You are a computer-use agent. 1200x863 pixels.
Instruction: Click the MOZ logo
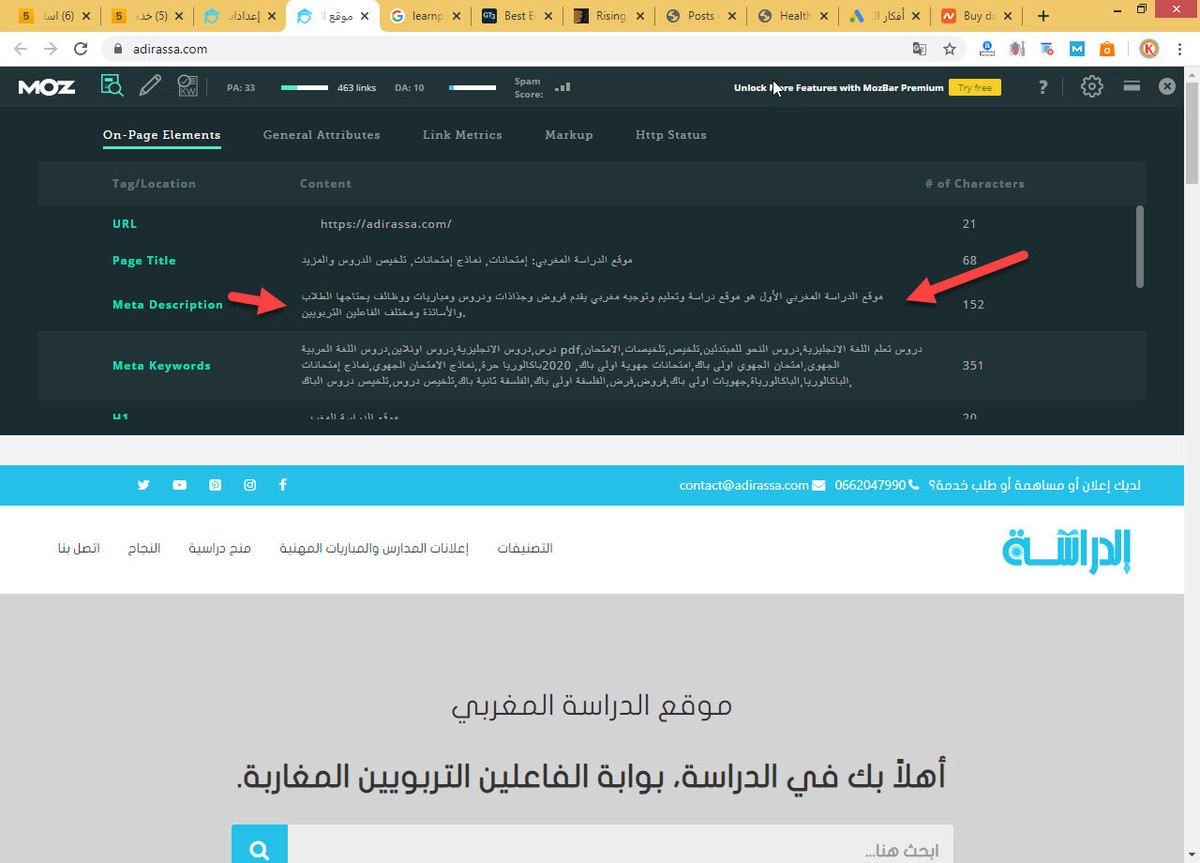point(46,87)
